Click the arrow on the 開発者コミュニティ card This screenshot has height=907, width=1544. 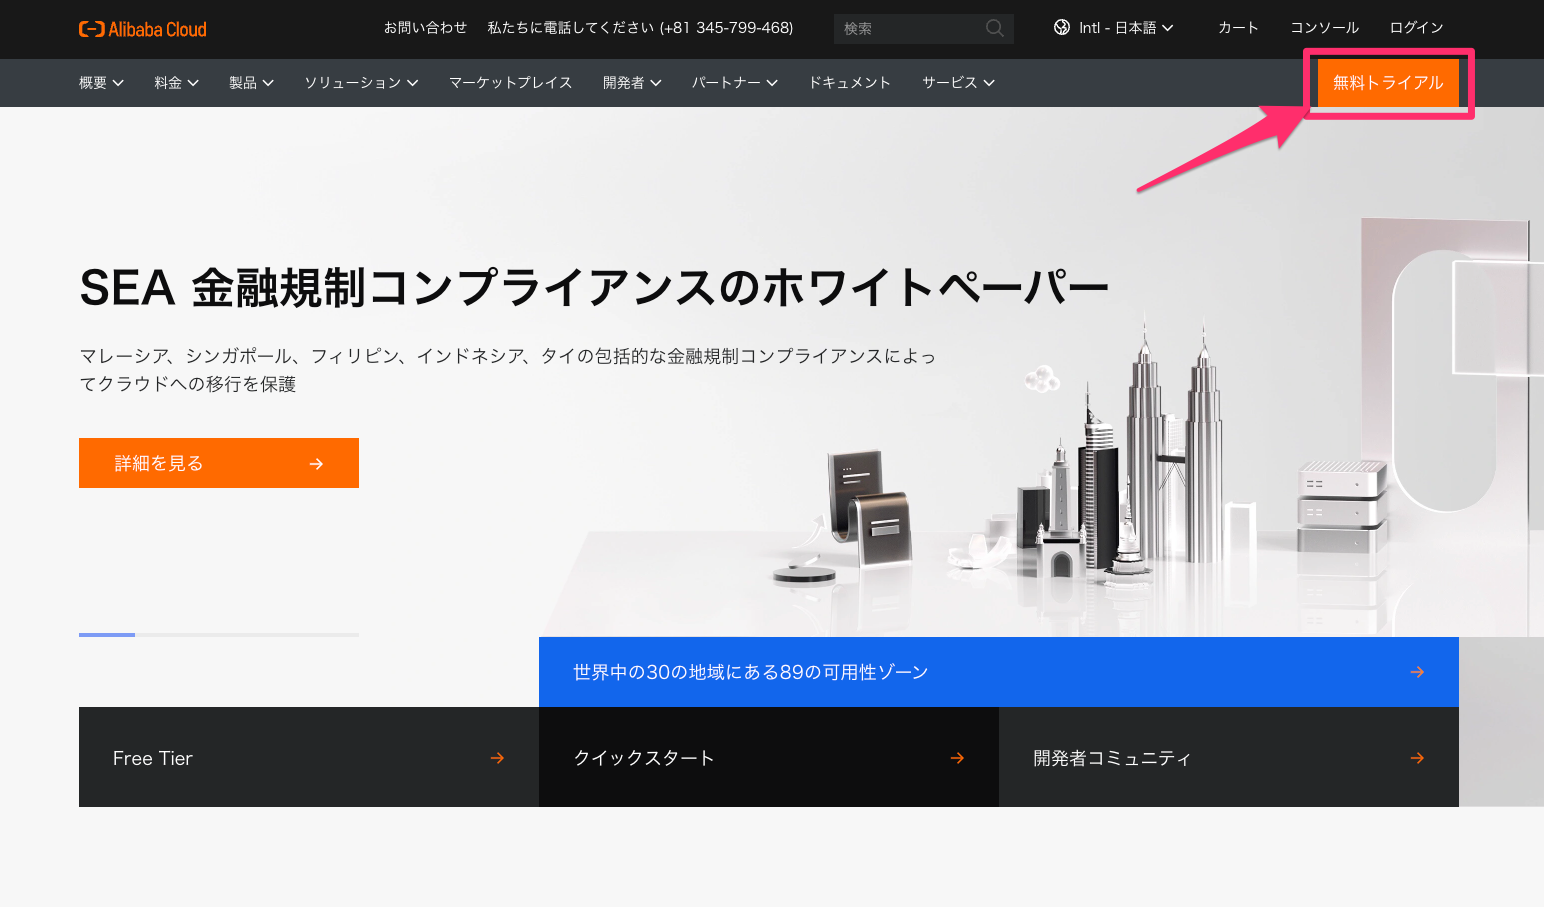tap(1417, 758)
